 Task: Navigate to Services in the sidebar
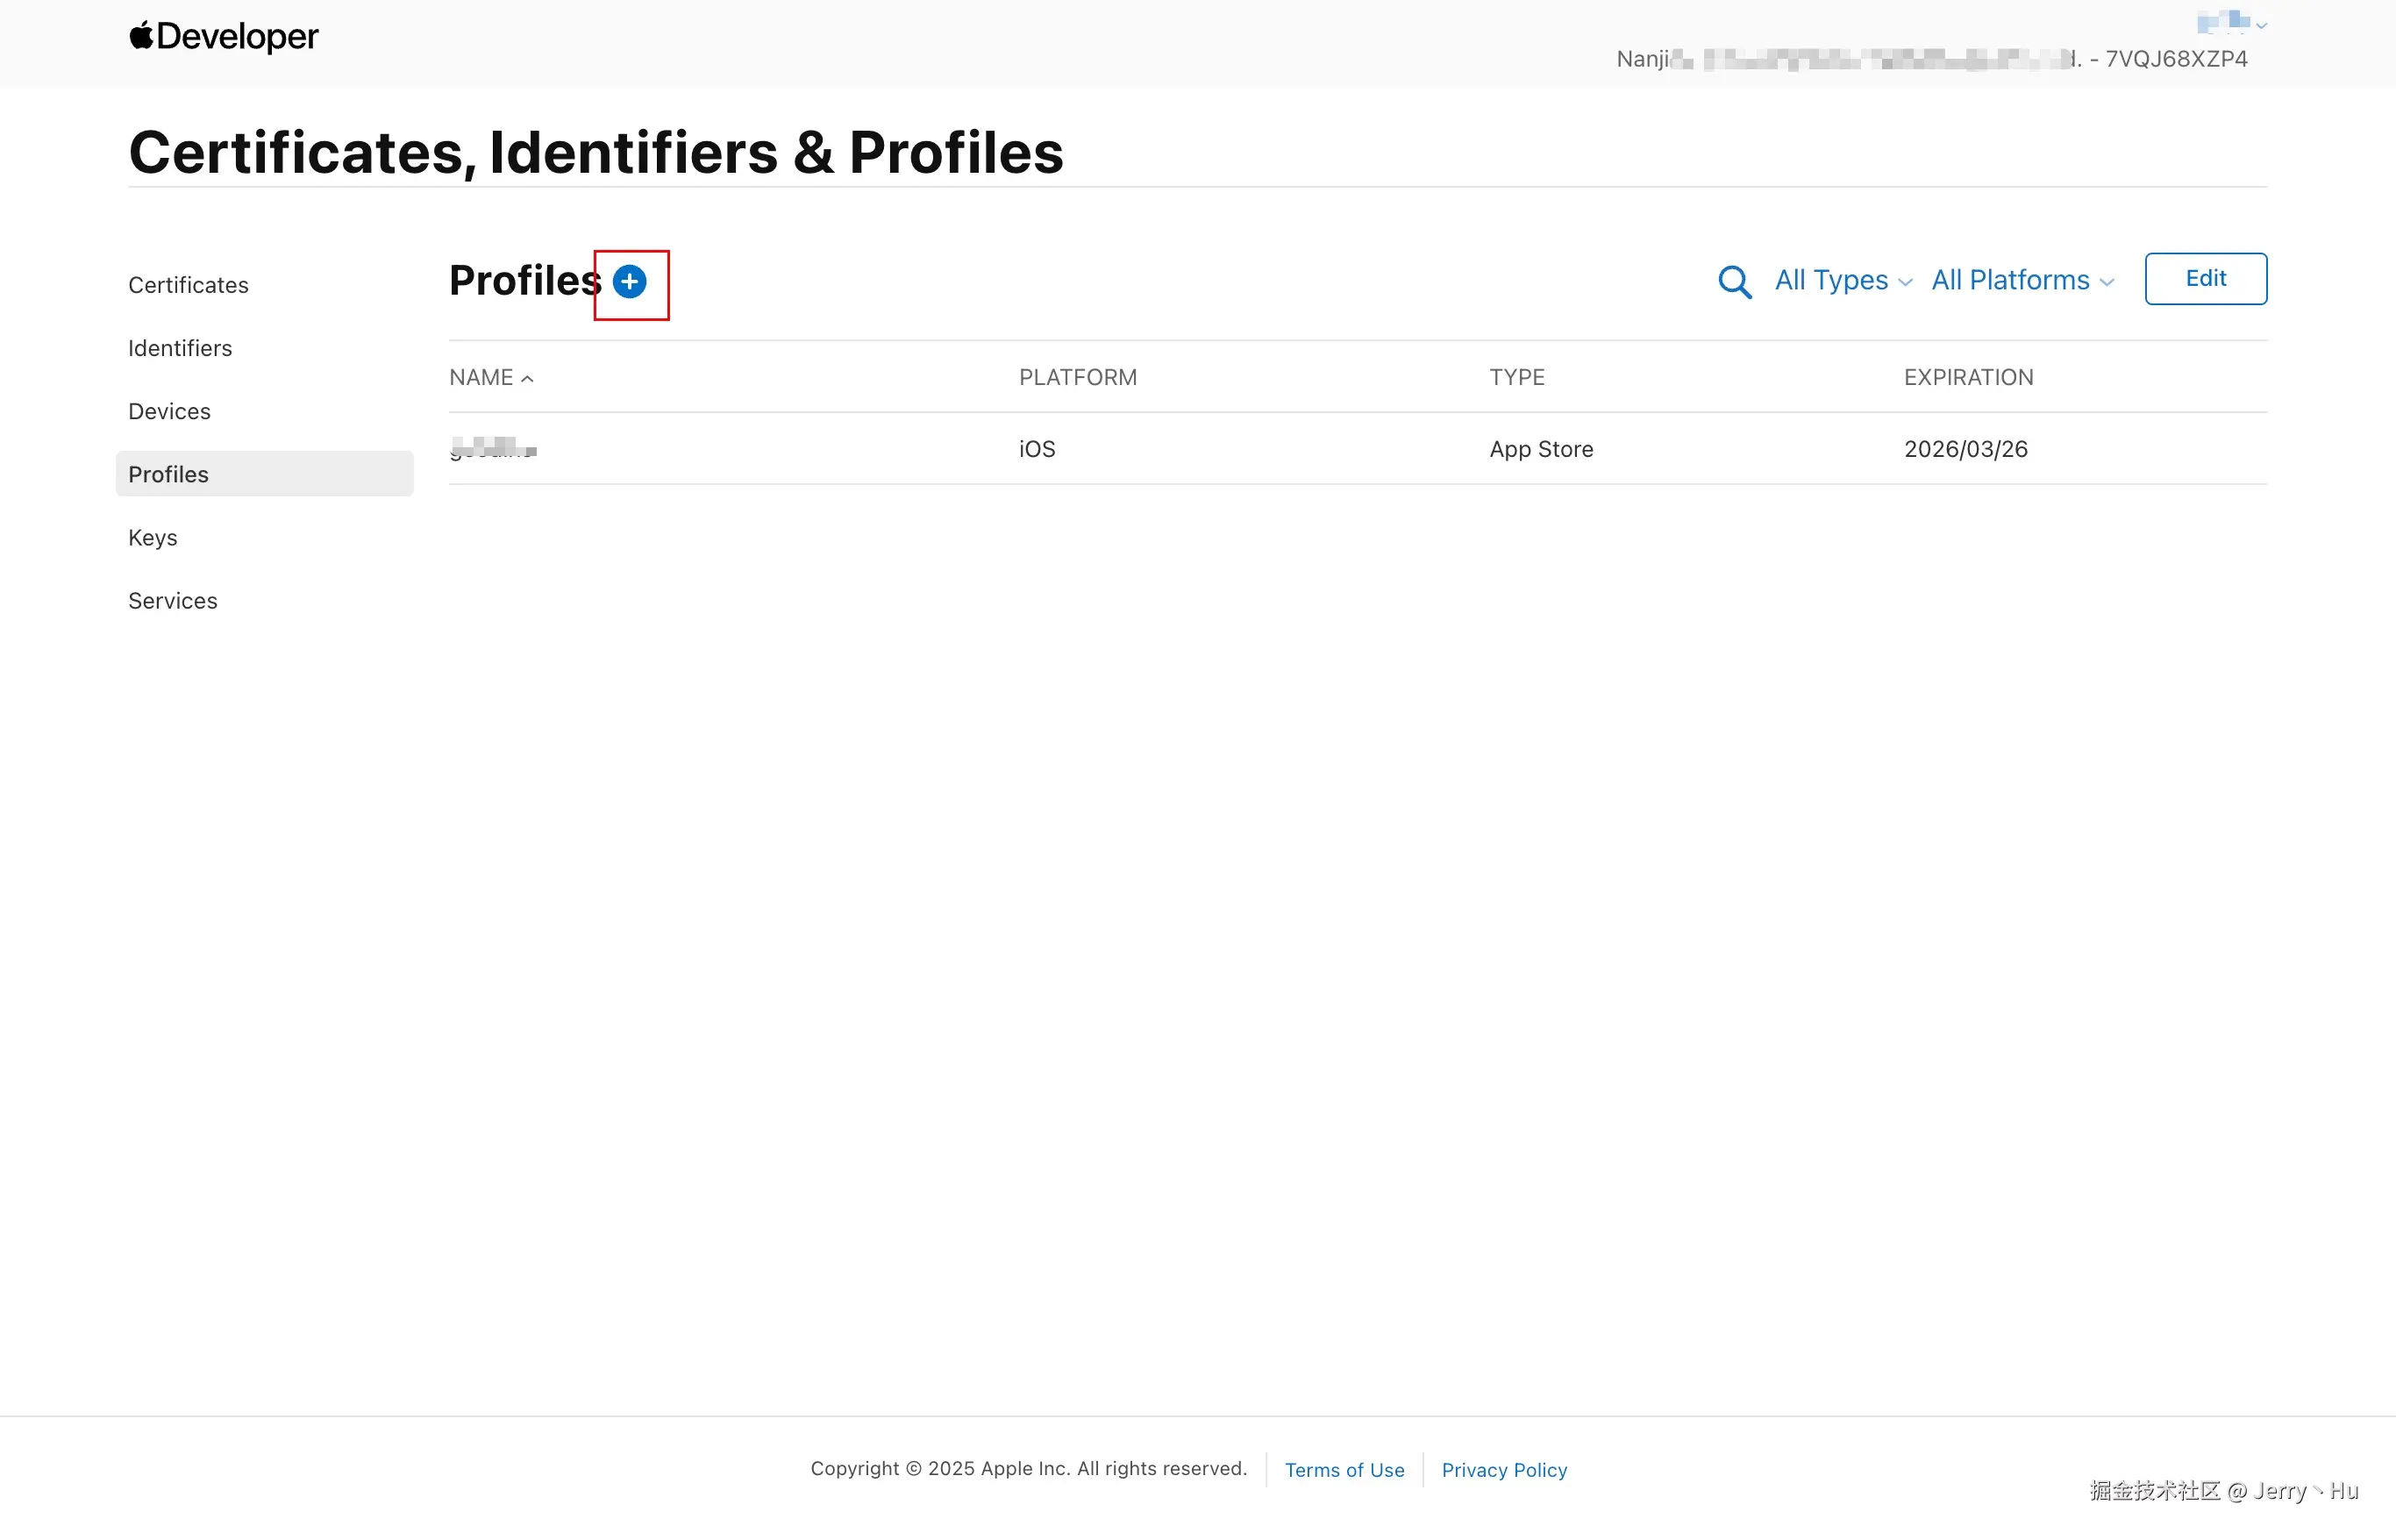coord(172,600)
